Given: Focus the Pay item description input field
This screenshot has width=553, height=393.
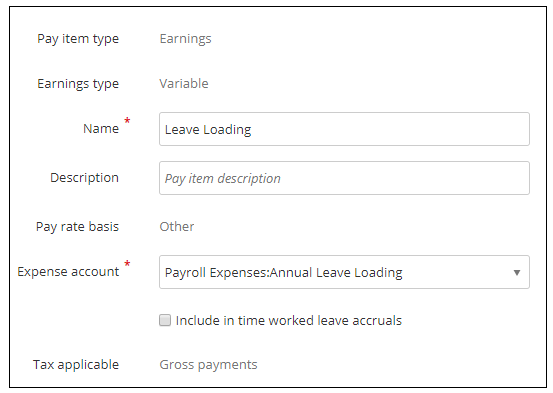Looking at the screenshot, I should tap(344, 178).
